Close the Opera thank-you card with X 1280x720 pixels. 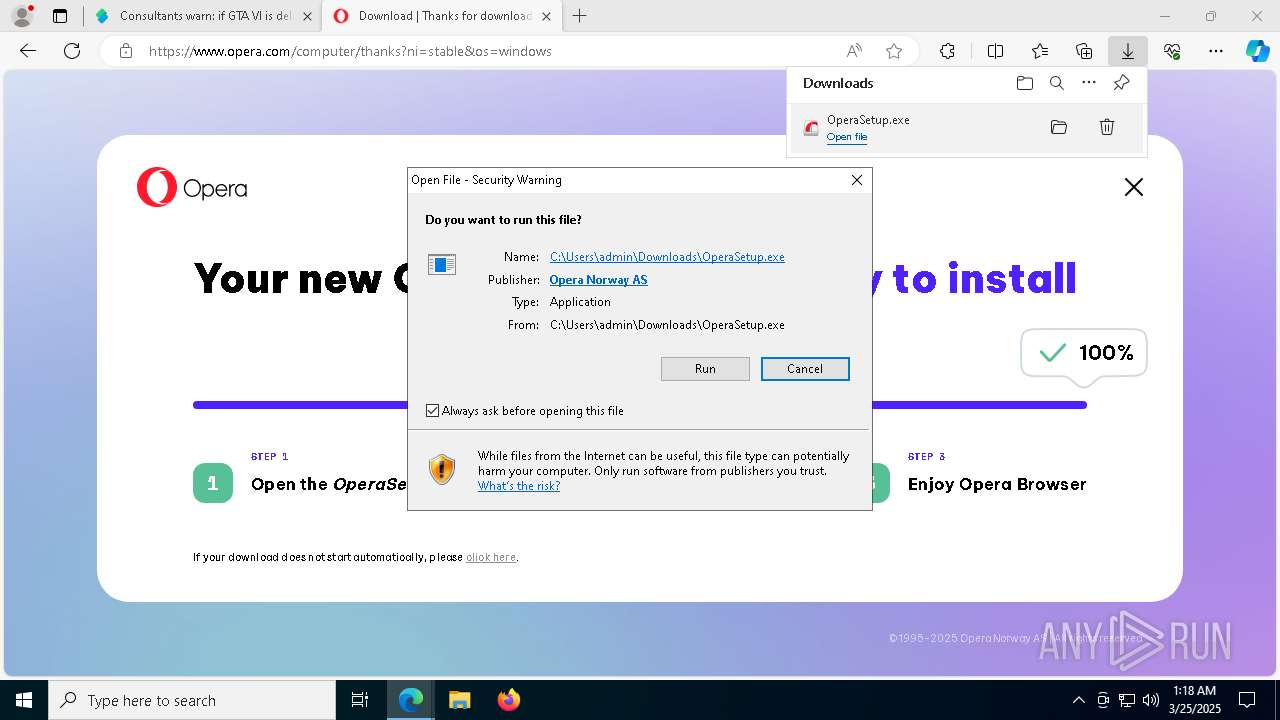(1133, 187)
